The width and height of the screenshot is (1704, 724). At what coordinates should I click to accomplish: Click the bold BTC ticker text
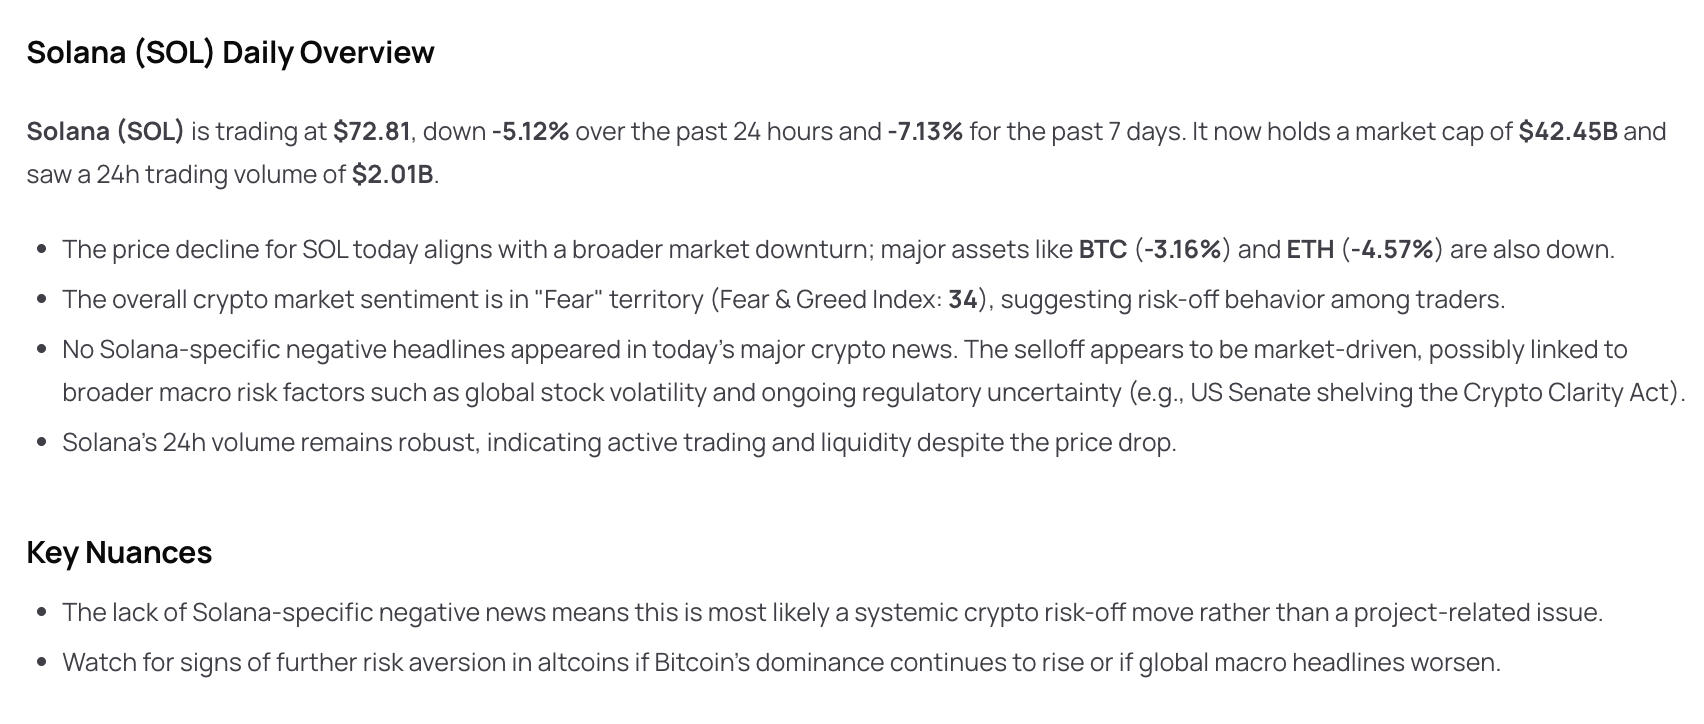click(x=1103, y=249)
